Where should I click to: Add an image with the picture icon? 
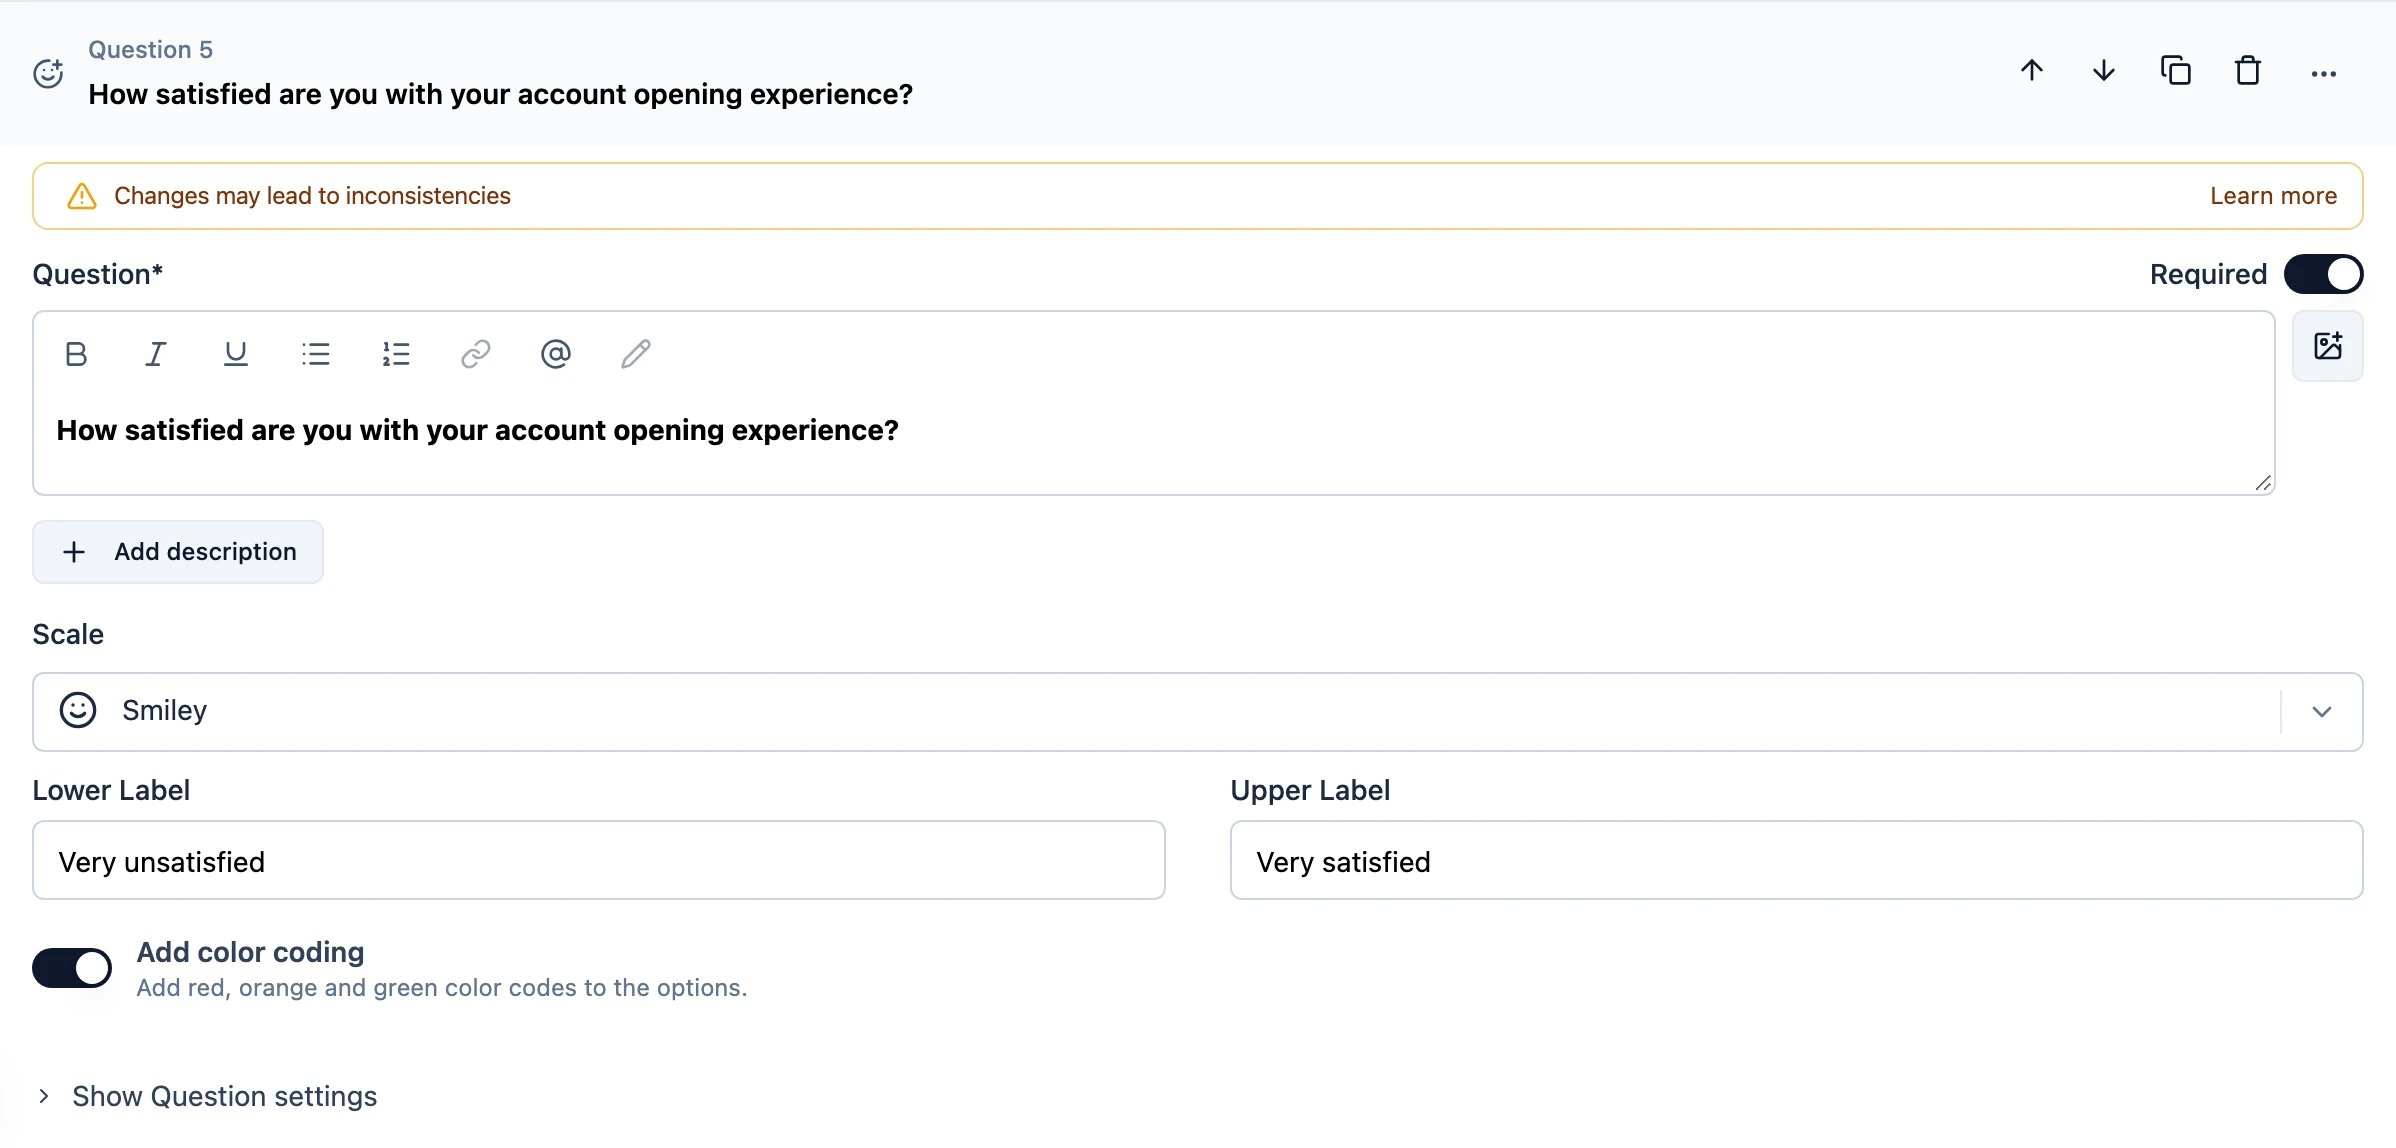[x=2328, y=346]
